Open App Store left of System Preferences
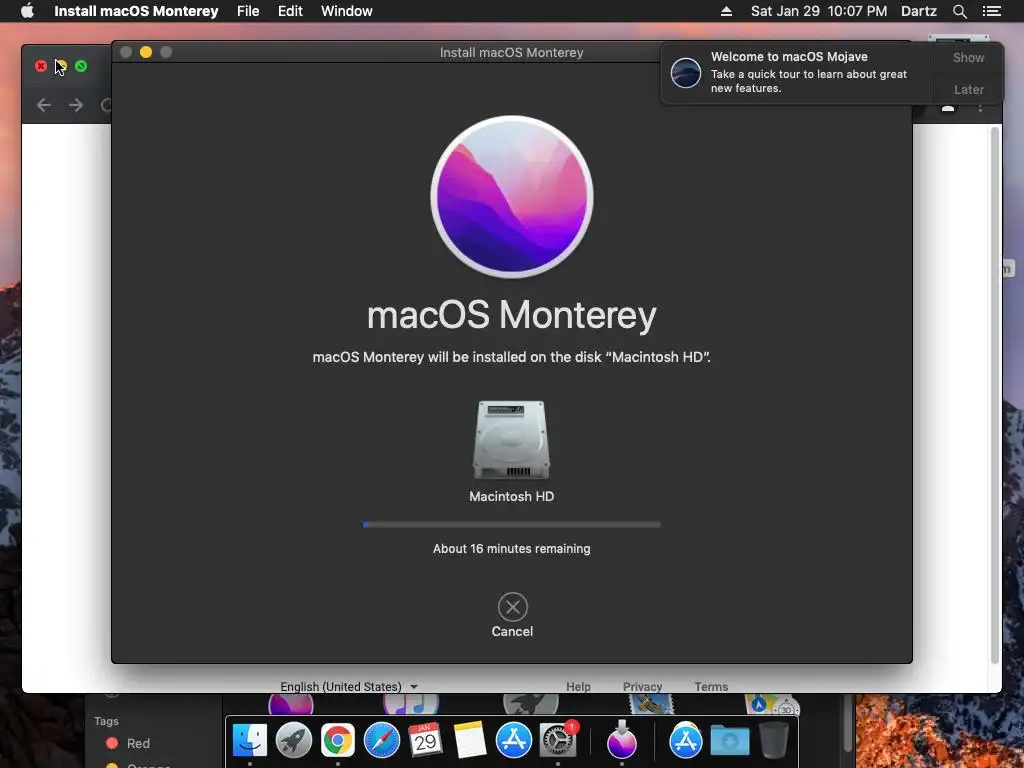This screenshot has height=768, width=1024. (x=514, y=740)
